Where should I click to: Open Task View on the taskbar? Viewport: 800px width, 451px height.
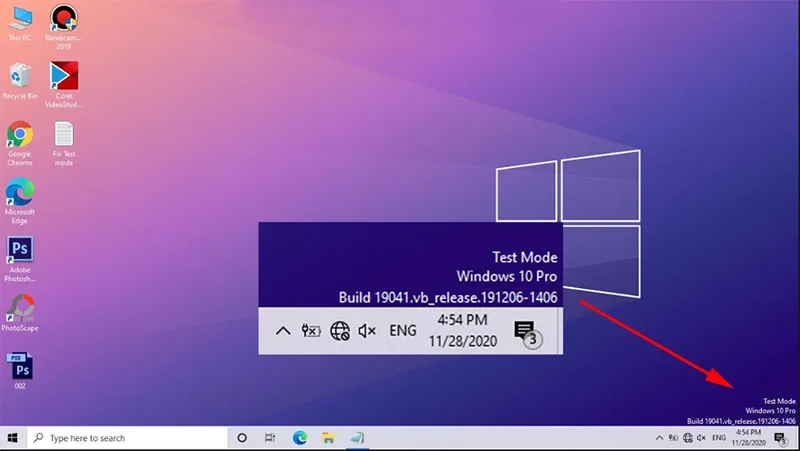point(270,438)
